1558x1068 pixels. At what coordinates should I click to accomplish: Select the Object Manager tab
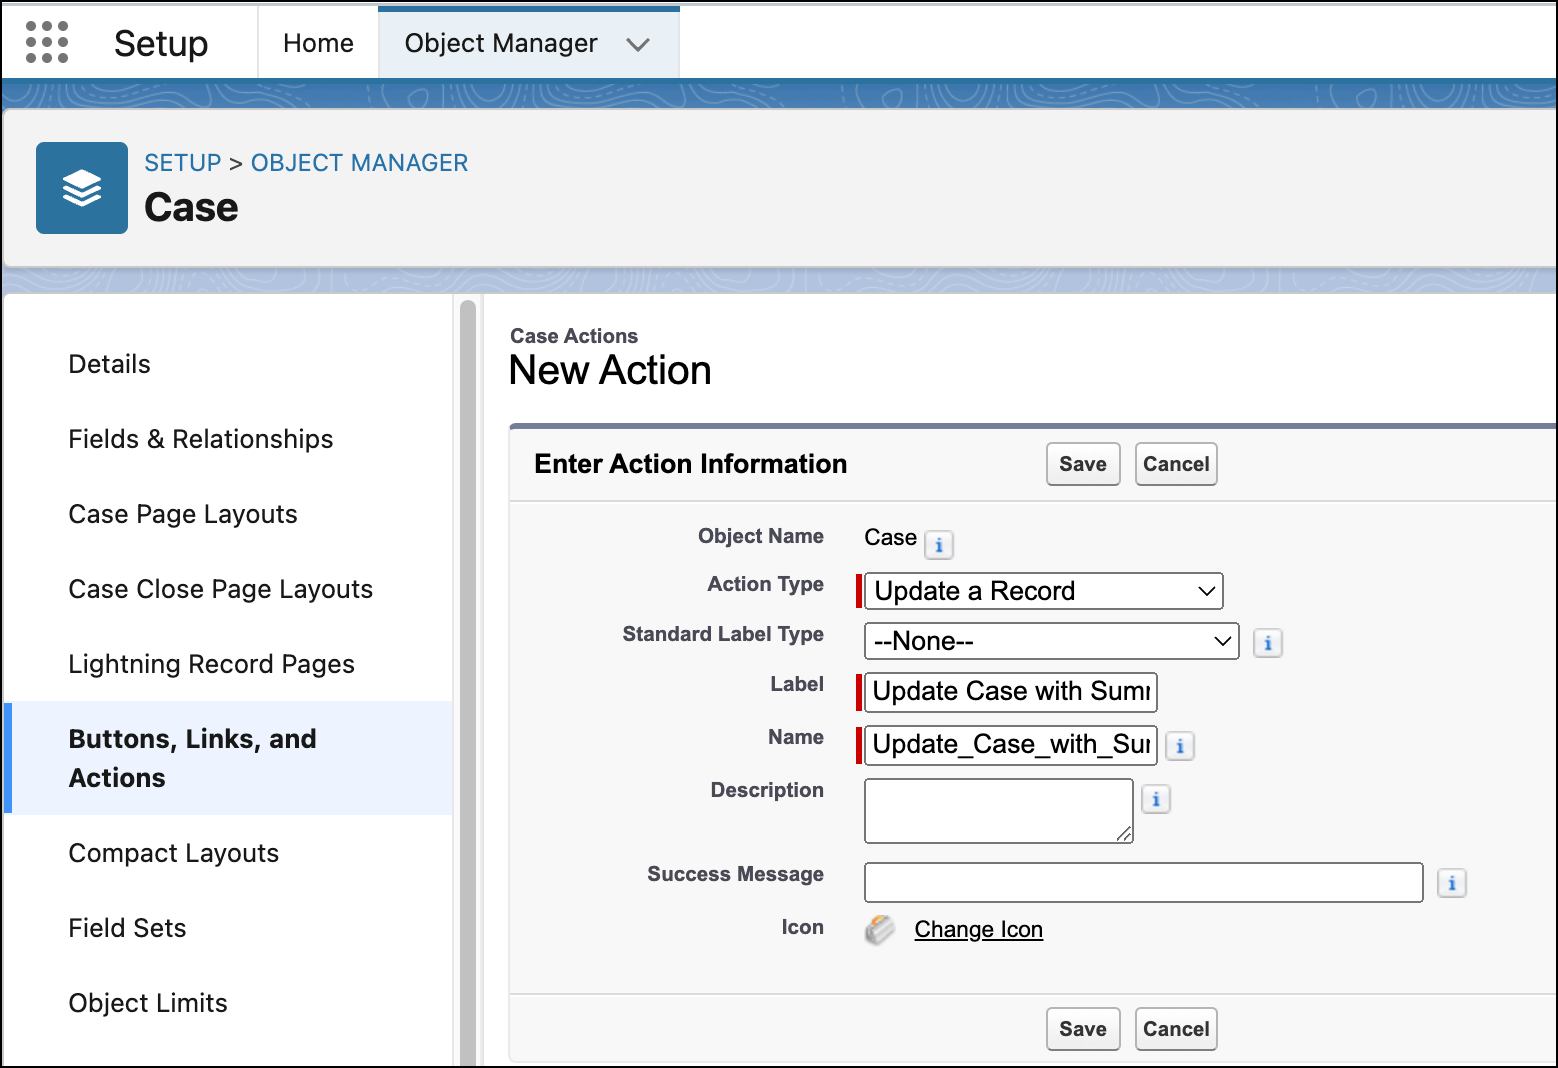[x=500, y=43]
